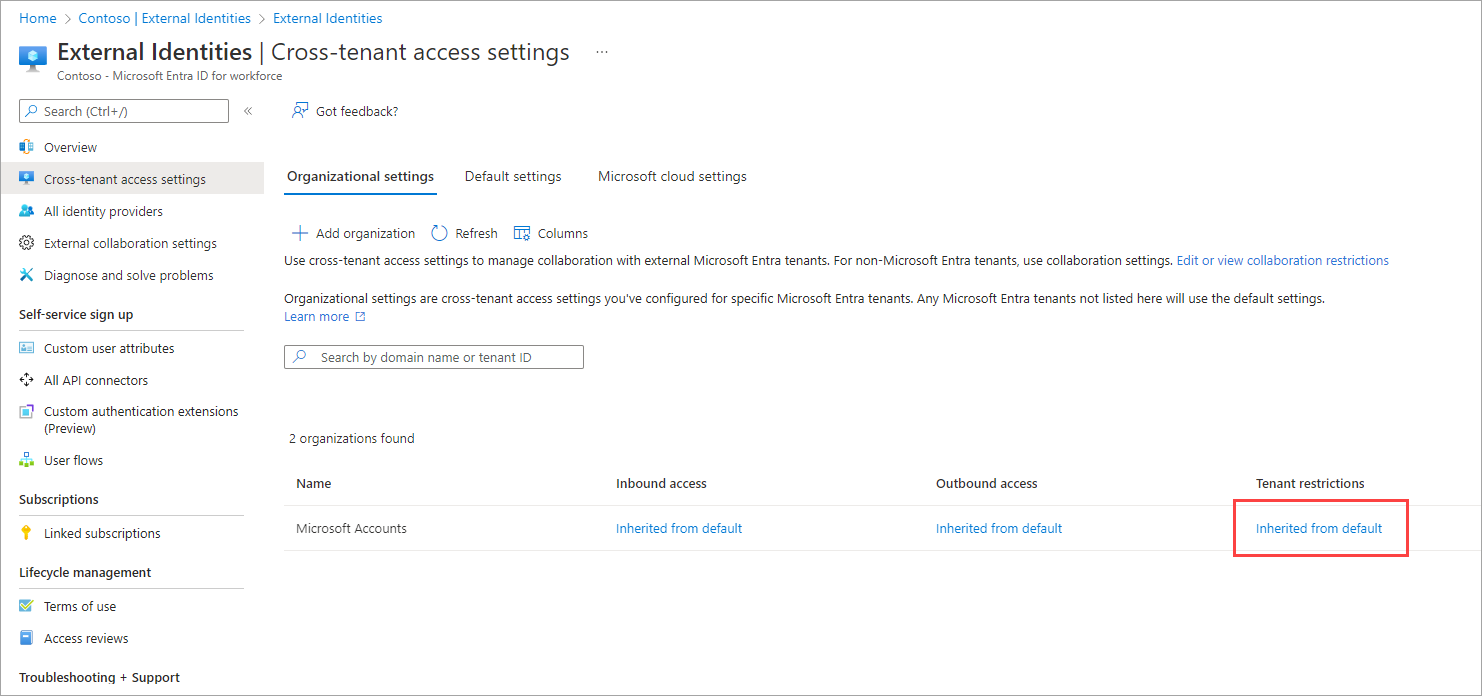Open the Microsoft cloud settings tab
The image size is (1482, 696).
(x=672, y=176)
